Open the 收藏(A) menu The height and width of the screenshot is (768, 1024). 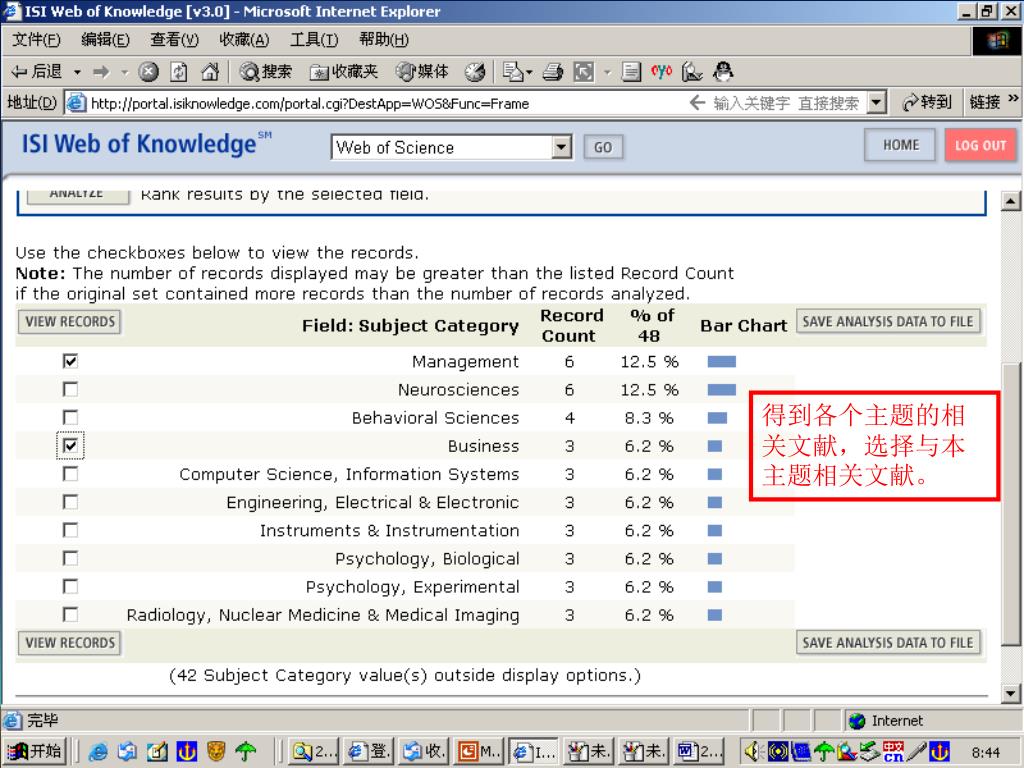pyautogui.click(x=244, y=40)
